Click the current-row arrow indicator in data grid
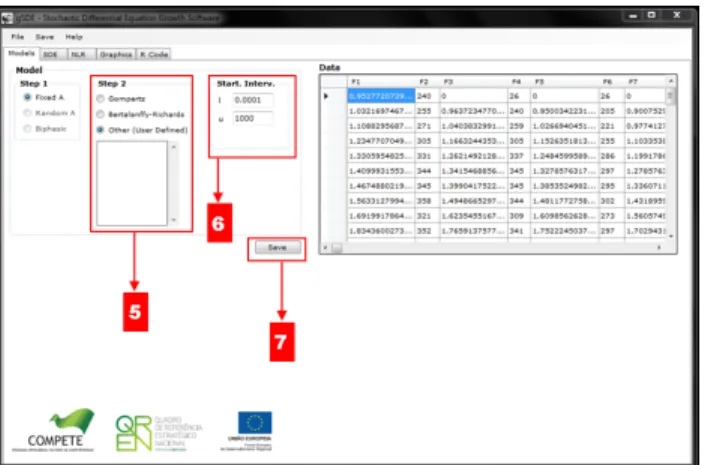The image size is (705, 465). point(326,96)
